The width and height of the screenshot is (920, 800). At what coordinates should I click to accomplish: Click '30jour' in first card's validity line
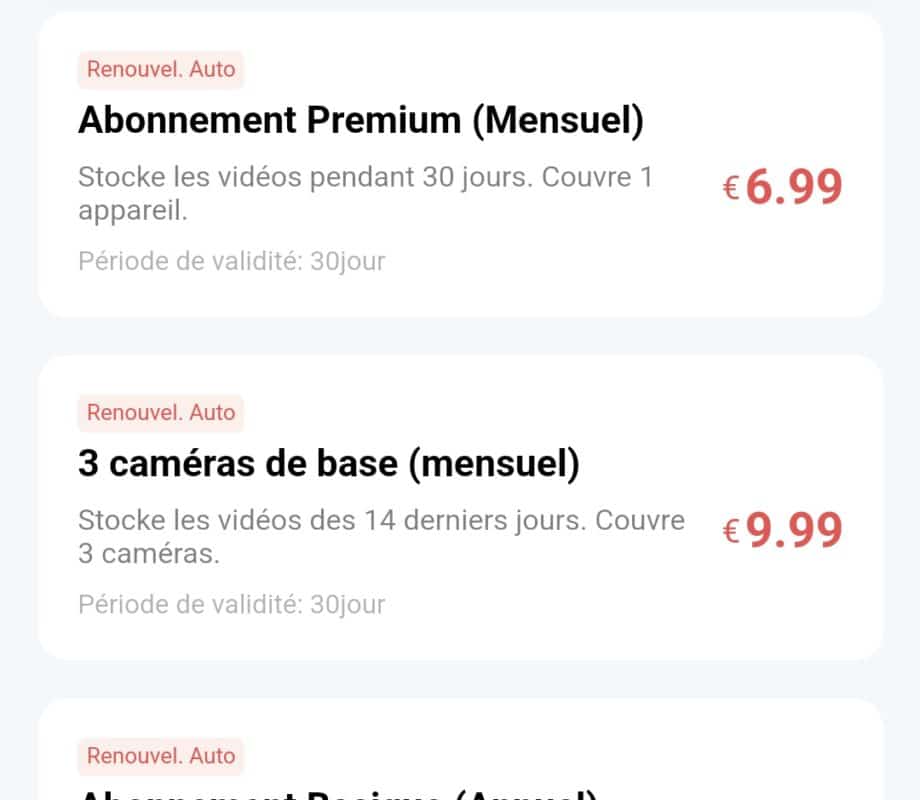[347, 262]
